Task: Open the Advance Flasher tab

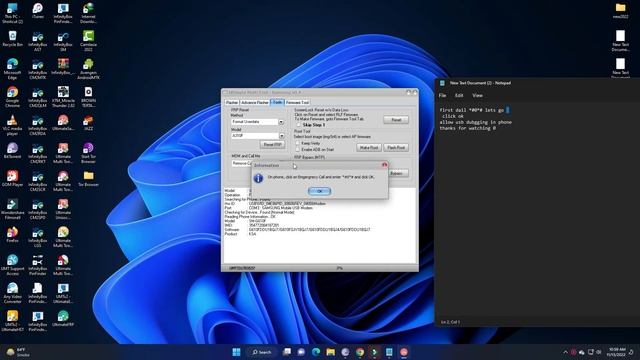Action: click(x=255, y=102)
